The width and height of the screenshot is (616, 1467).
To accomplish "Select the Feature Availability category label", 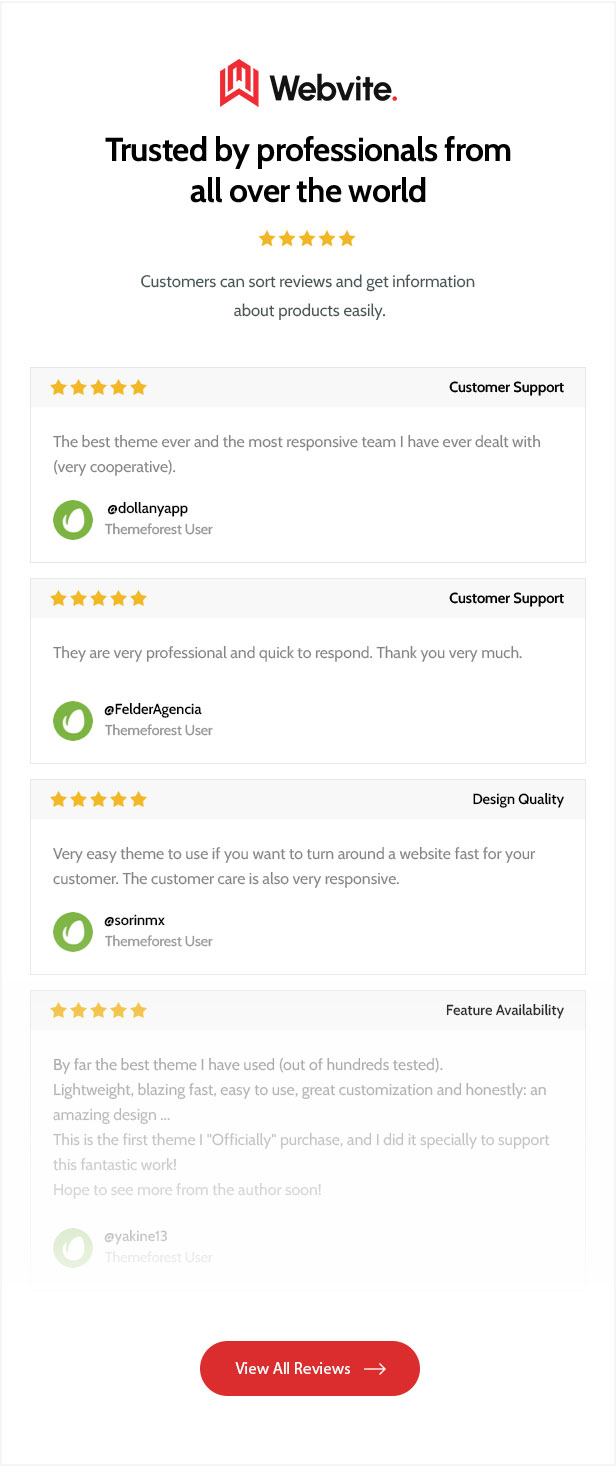I will coord(504,1011).
